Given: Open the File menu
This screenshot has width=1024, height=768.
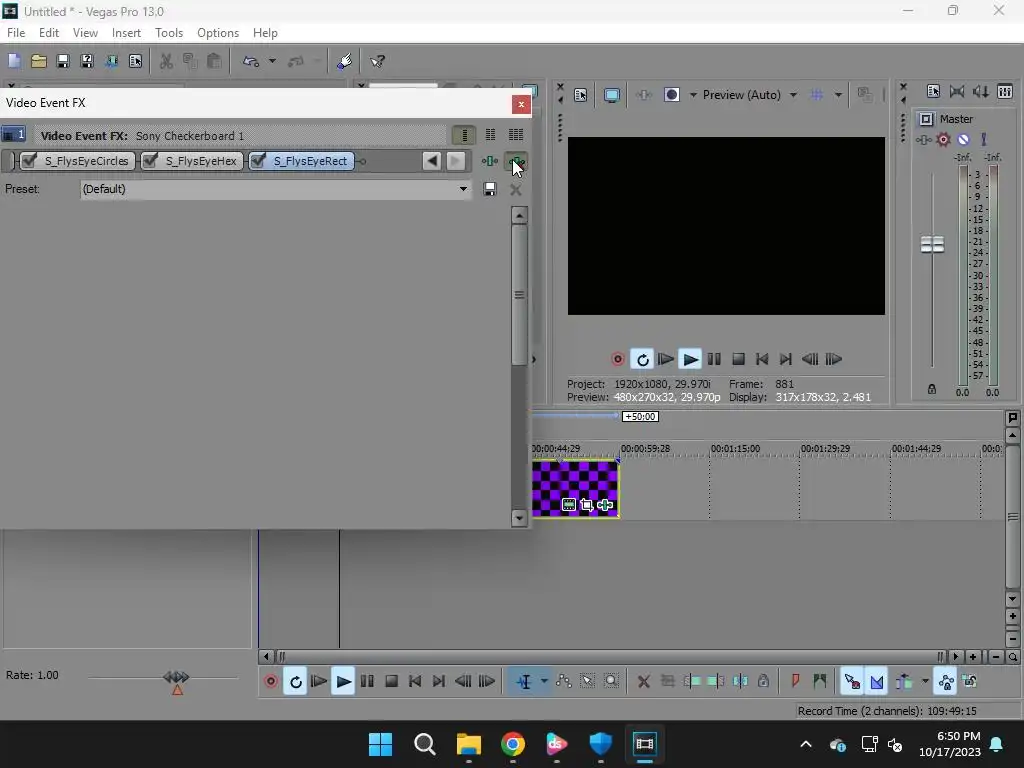Looking at the screenshot, I should 16,33.
